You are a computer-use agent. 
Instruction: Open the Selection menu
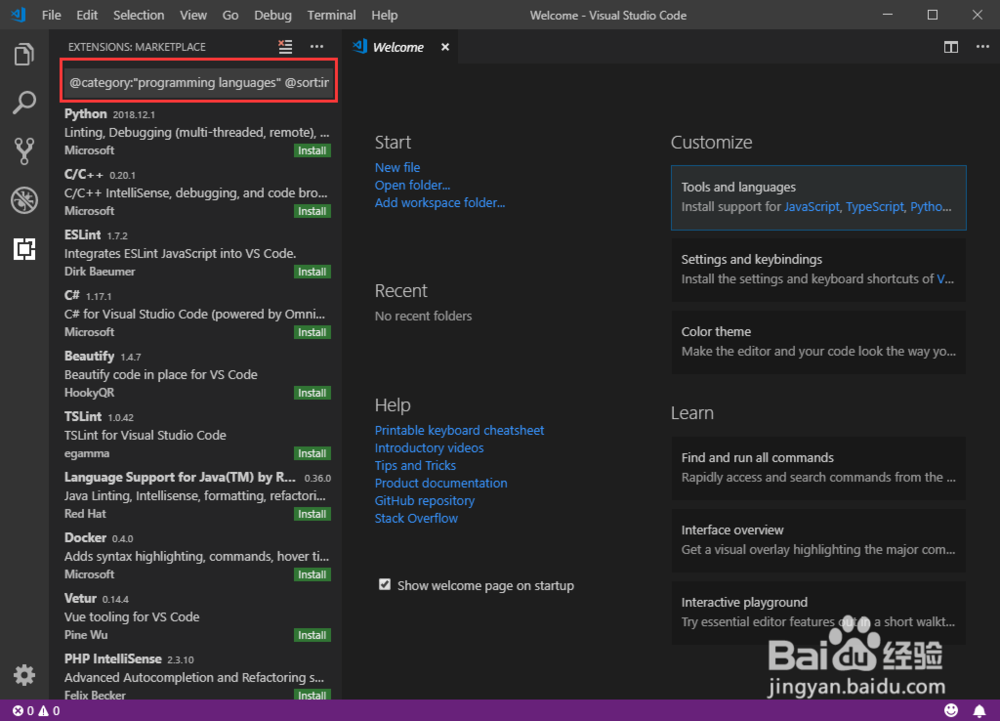[x=138, y=15]
